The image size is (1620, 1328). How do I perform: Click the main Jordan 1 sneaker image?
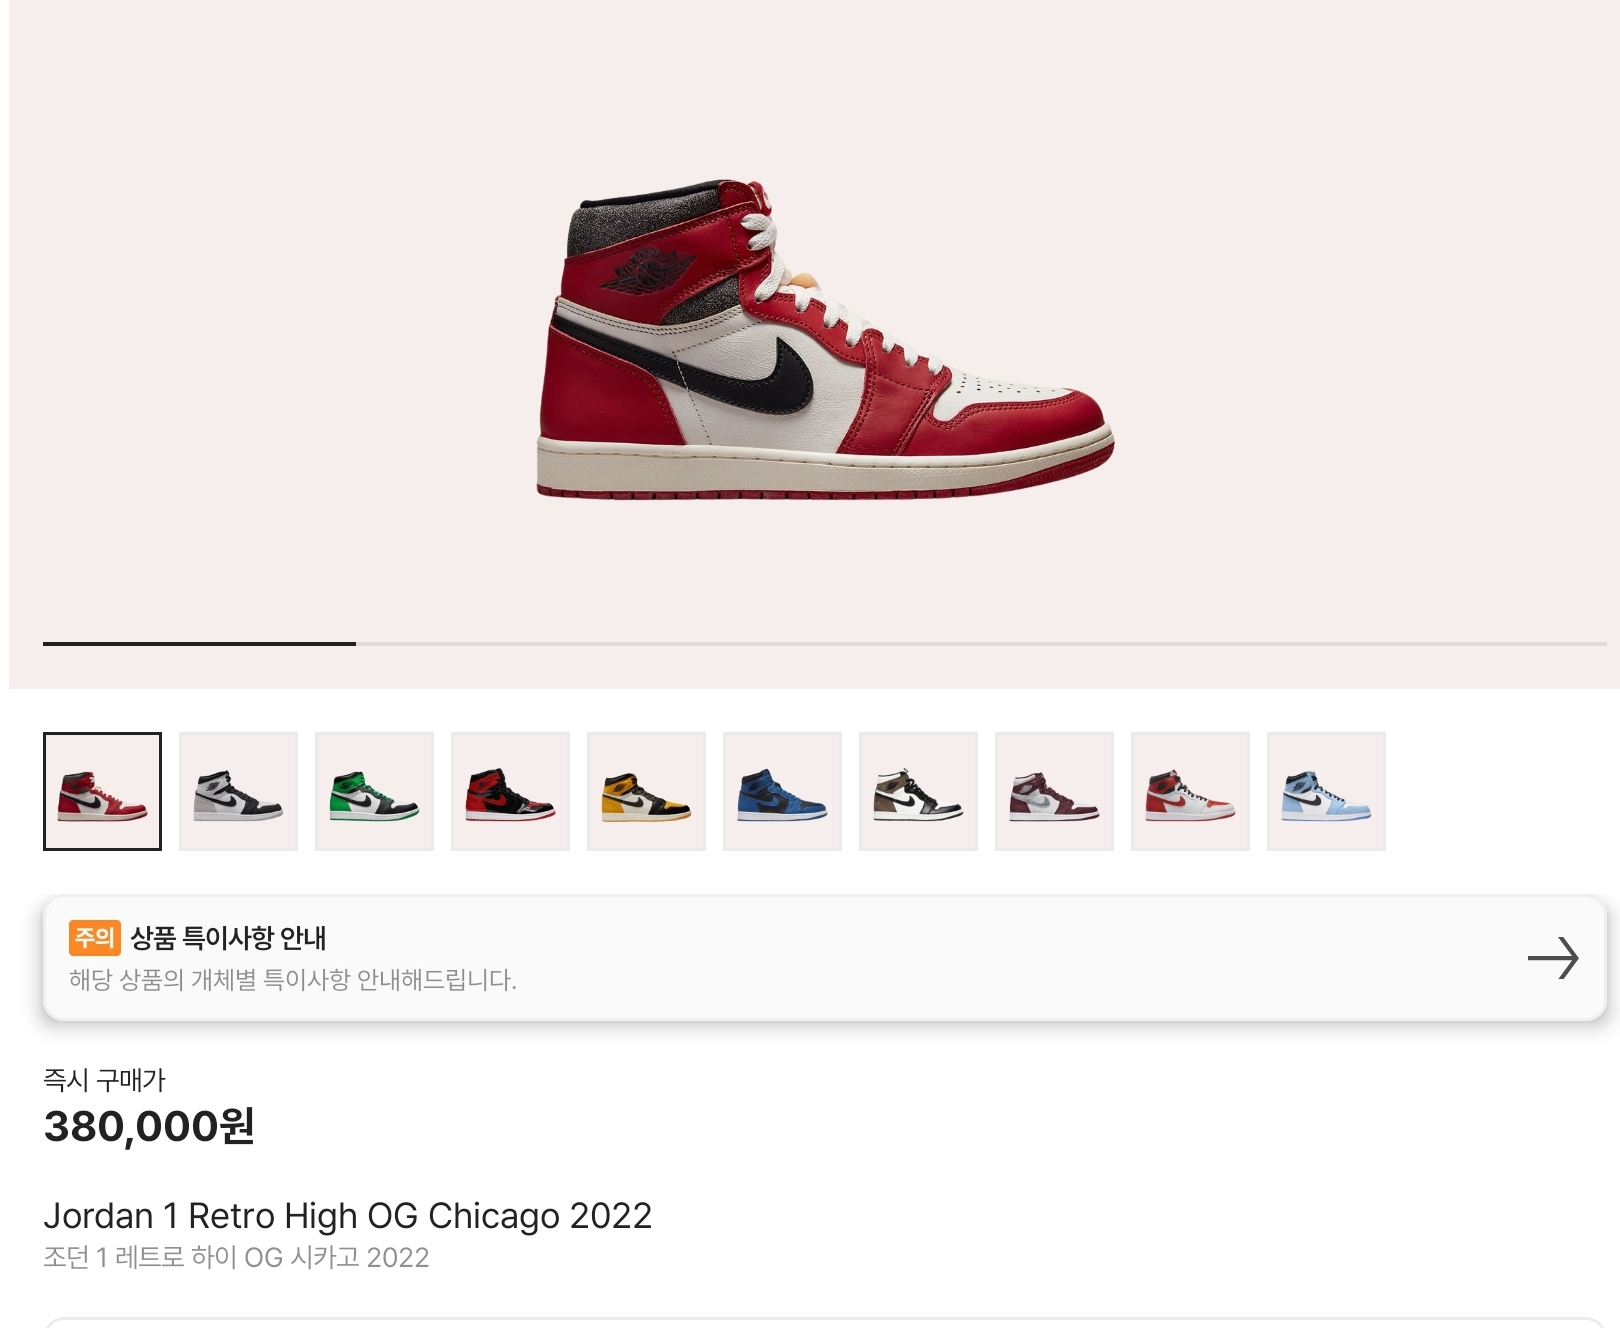[825, 339]
